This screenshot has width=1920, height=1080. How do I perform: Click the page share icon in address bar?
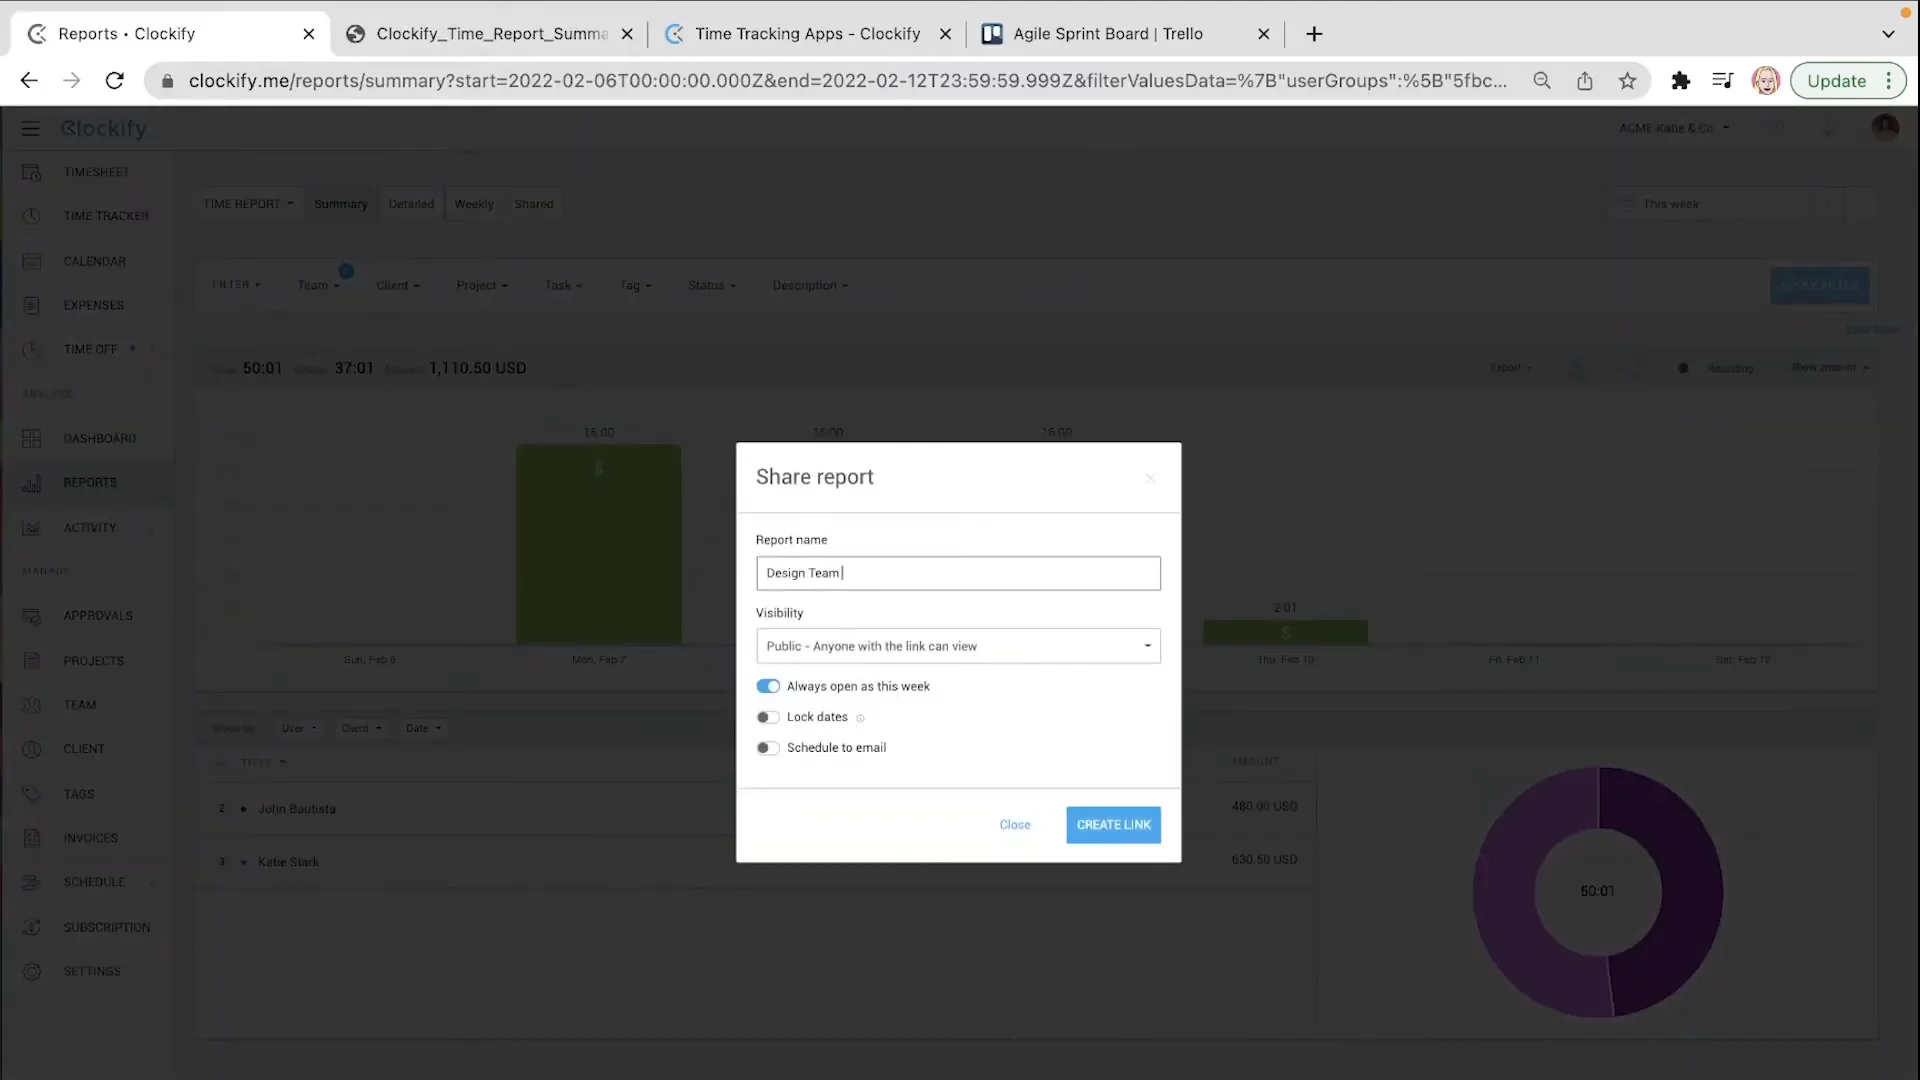coord(1584,81)
